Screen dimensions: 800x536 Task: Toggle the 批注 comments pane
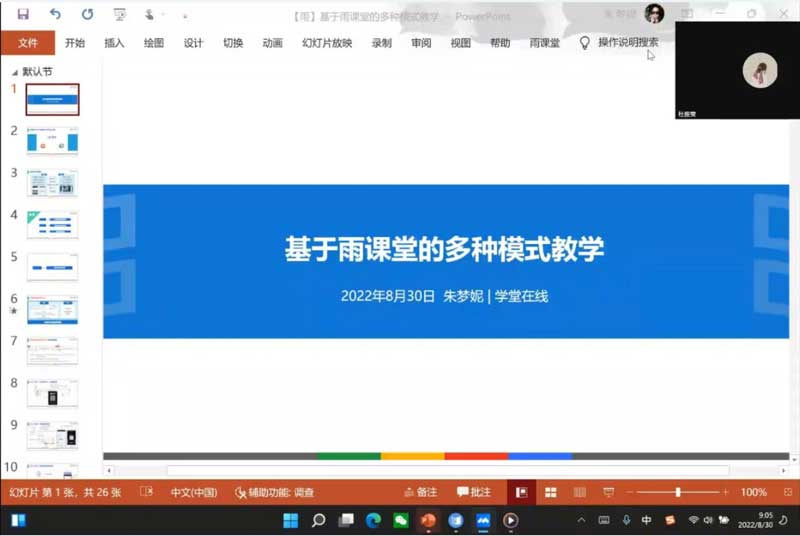click(x=474, y=492)
